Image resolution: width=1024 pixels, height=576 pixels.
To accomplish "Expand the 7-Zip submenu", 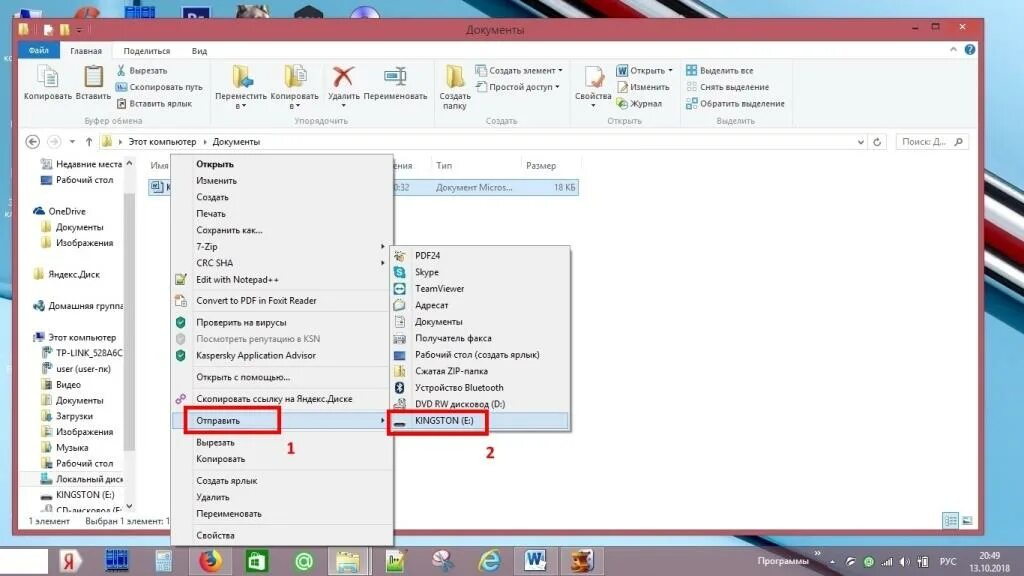I will pos(282,246).
